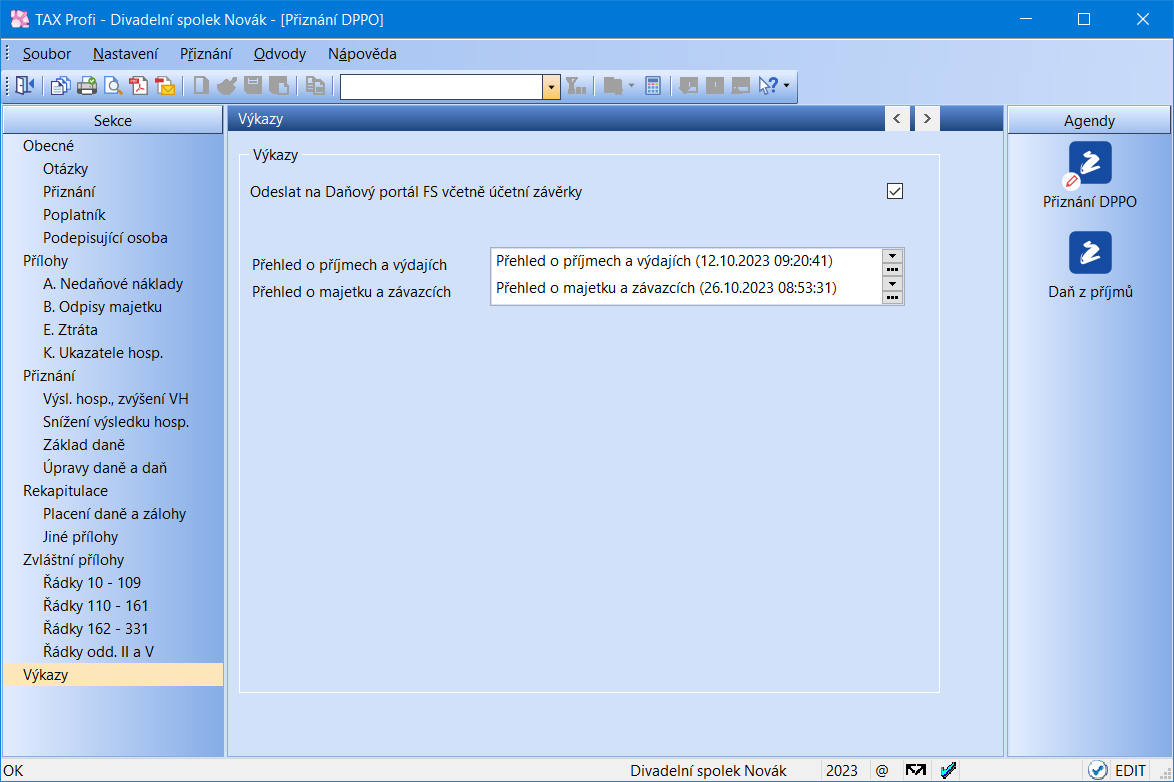The image size is (1174, 782).
Task: Open dropdown of Přehled o majetku a závazcích field
Action: click(892, 284)
